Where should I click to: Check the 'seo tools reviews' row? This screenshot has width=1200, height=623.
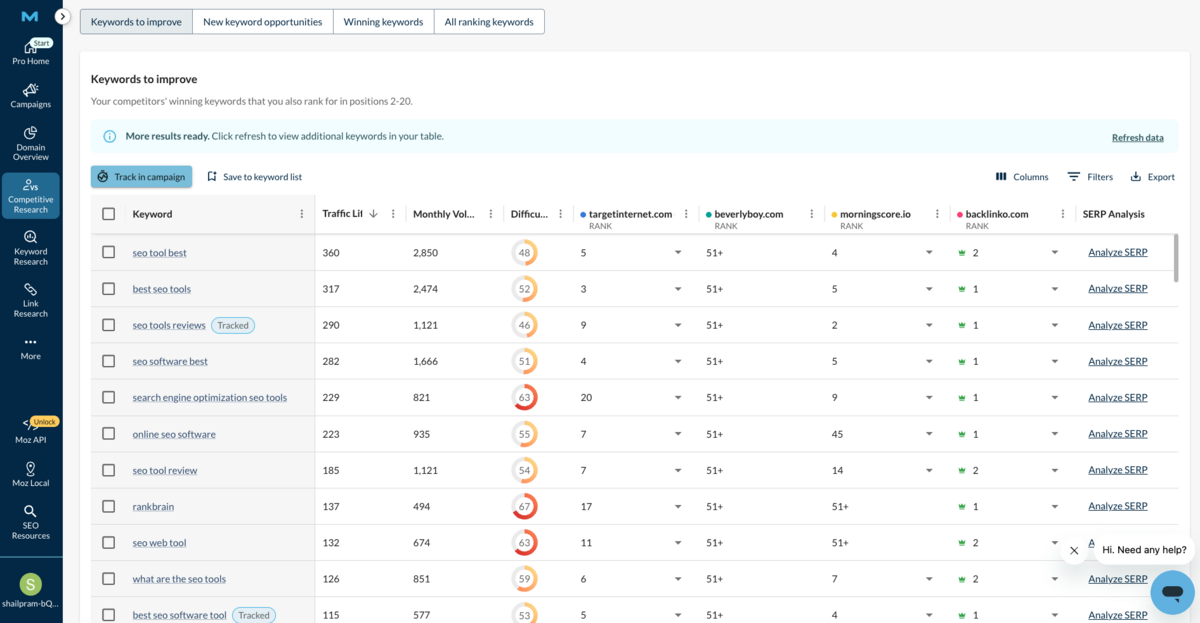click(108, 325)
